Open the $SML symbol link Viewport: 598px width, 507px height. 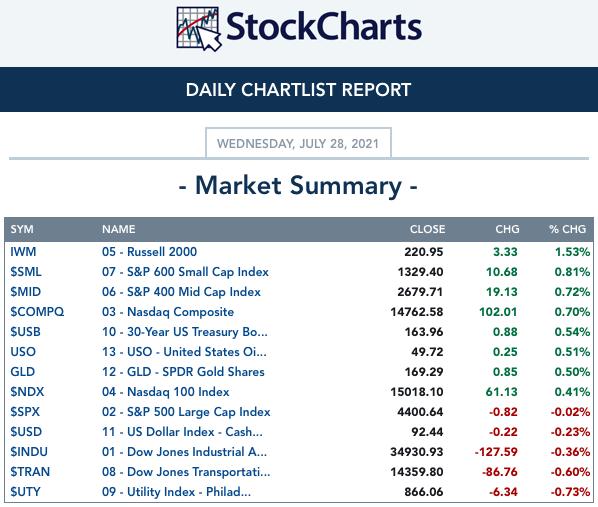pos(26,272)
